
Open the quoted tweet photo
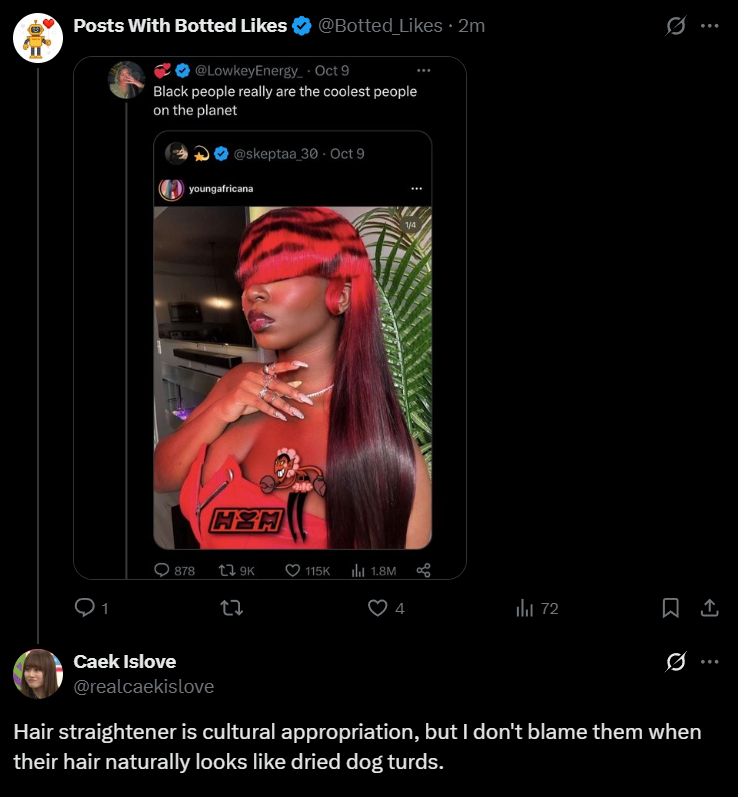[x=292, y=377]
